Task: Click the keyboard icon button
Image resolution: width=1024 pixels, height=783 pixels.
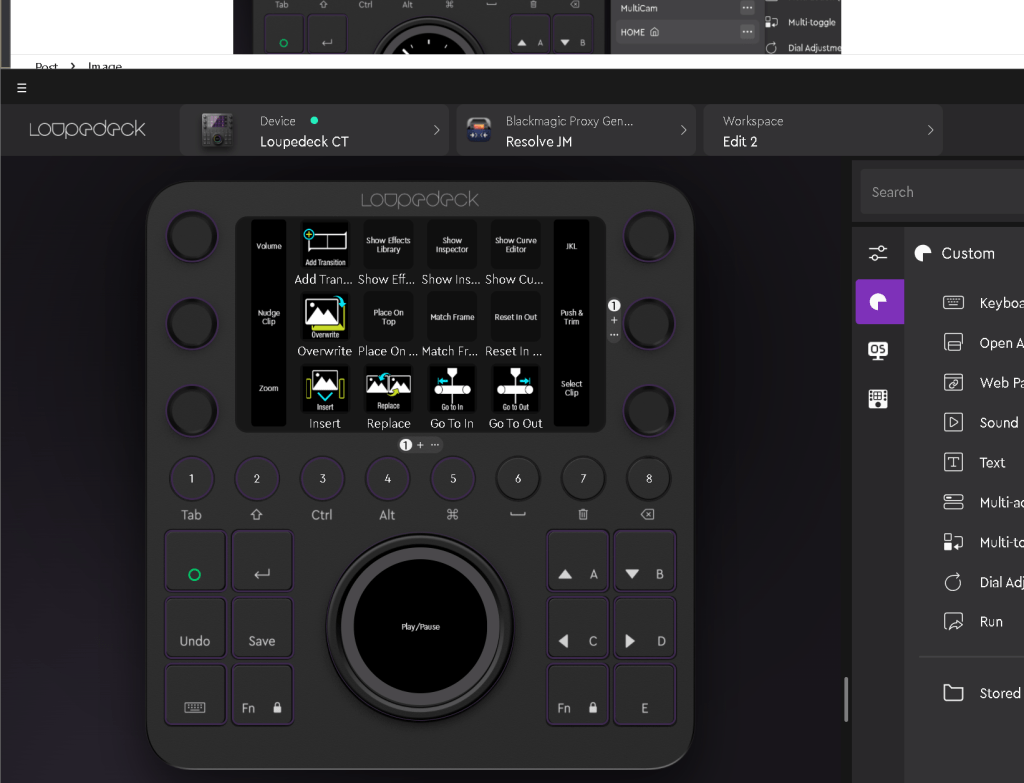Action: (195, 695)
